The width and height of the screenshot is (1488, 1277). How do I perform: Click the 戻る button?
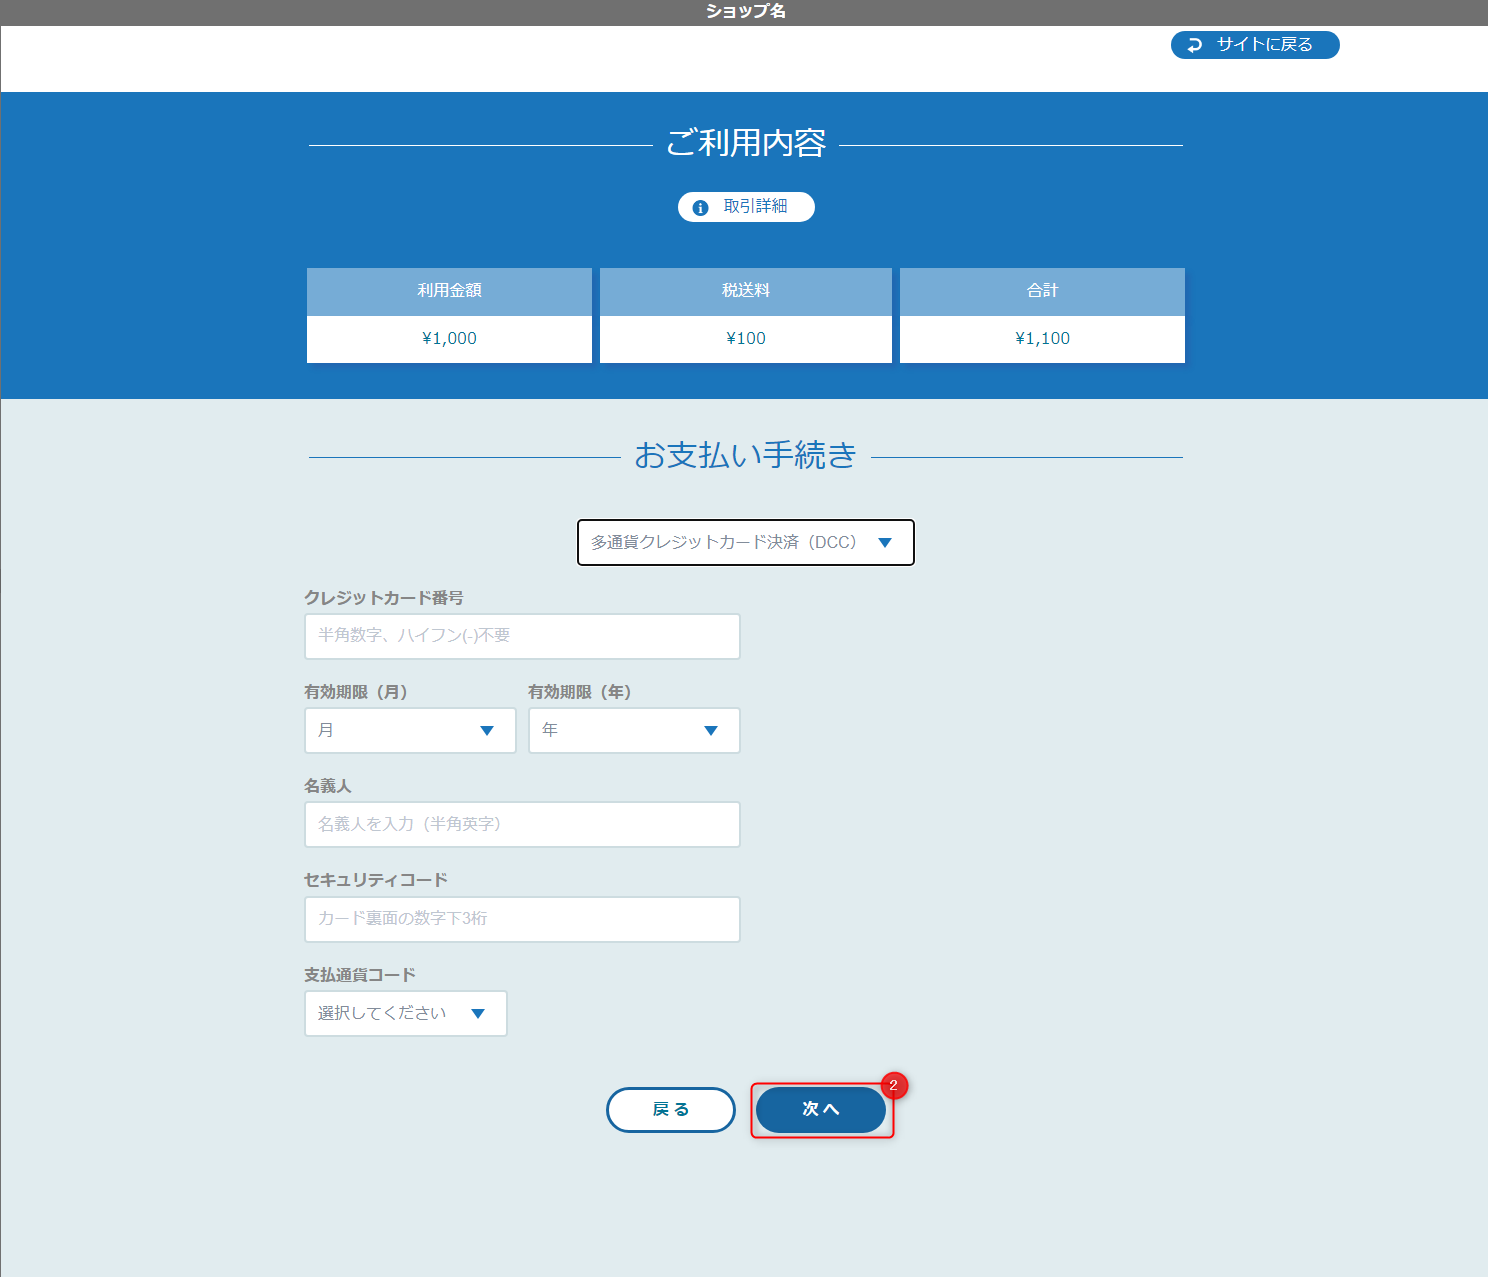point(670,1110)
